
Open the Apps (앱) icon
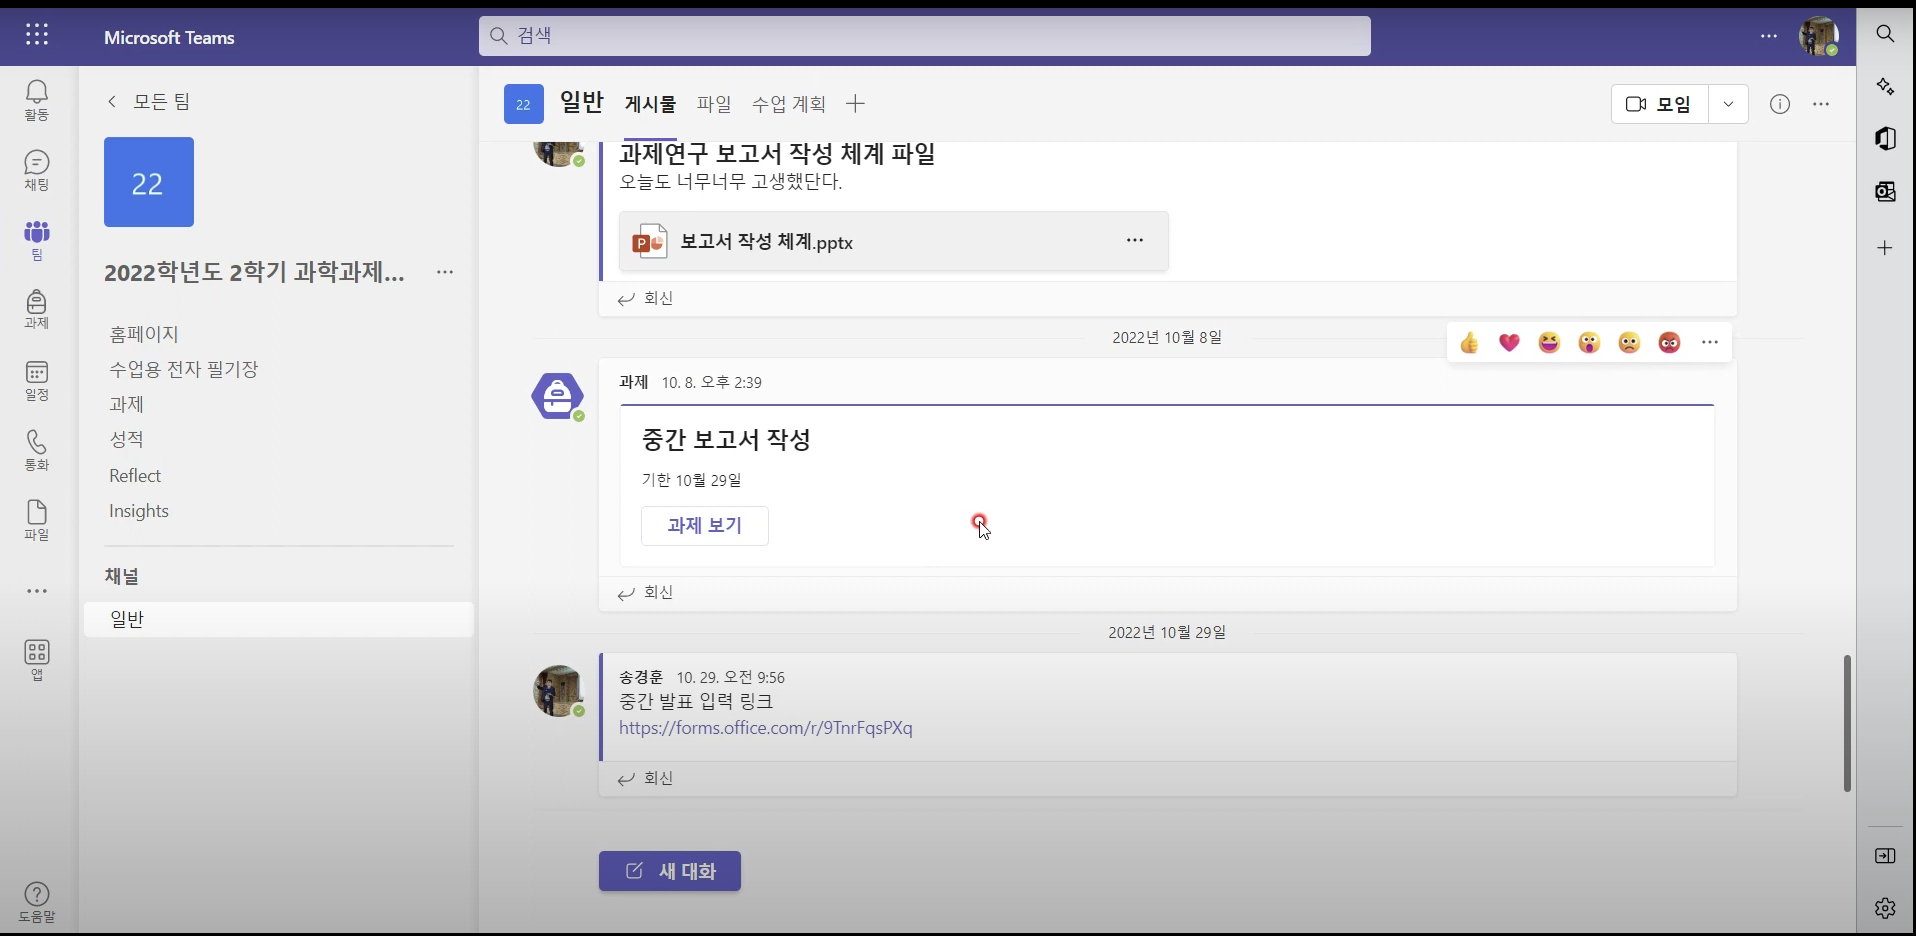pos(37,660)
